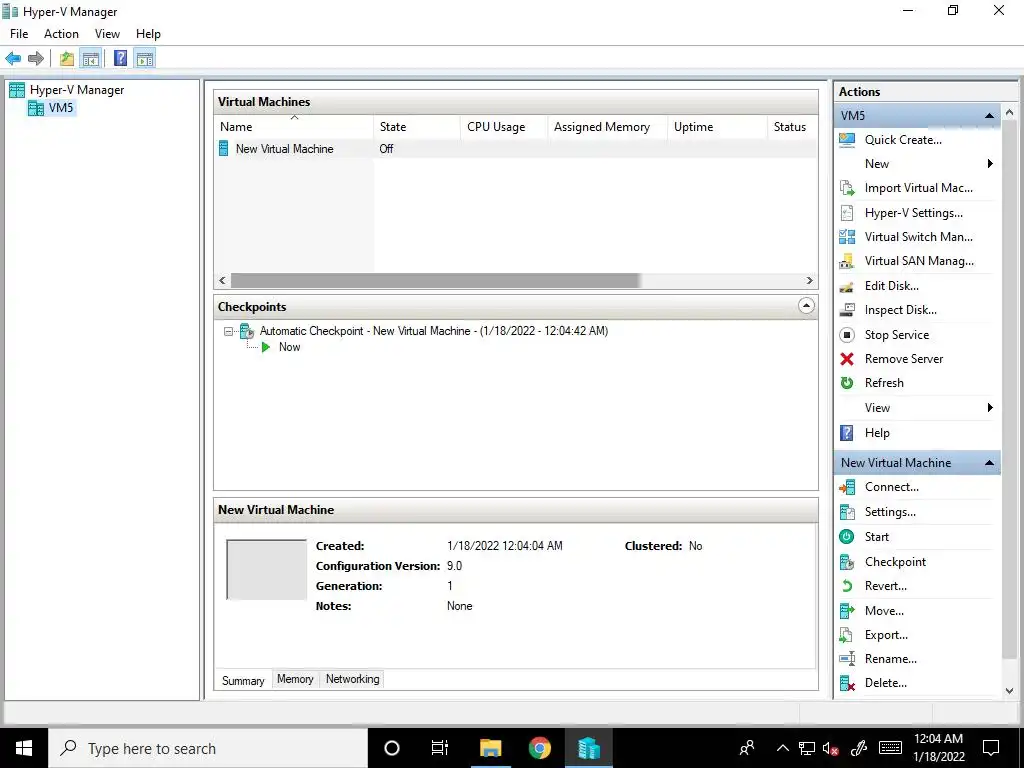Image resolution: width=1024 pixels, height=768 pixels.
Task: Click the Back arrow toolbar icon
Action: point(13,59)
